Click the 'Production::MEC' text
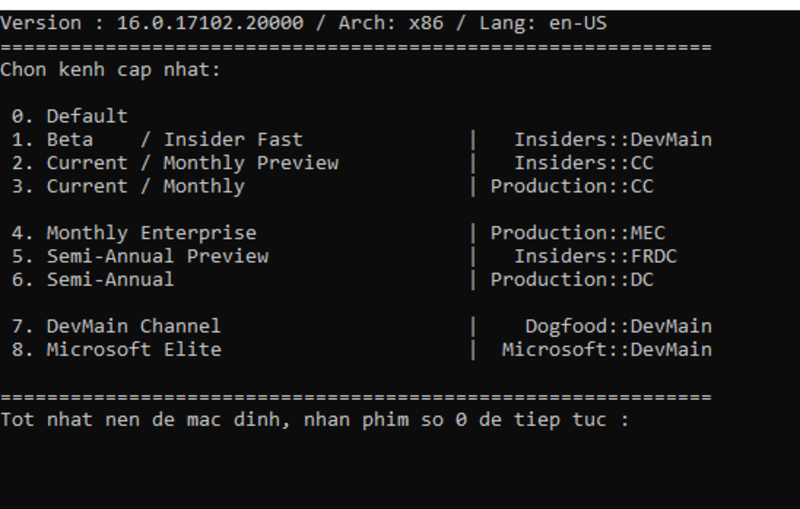800x509 pixels. [x=578, y=233]
